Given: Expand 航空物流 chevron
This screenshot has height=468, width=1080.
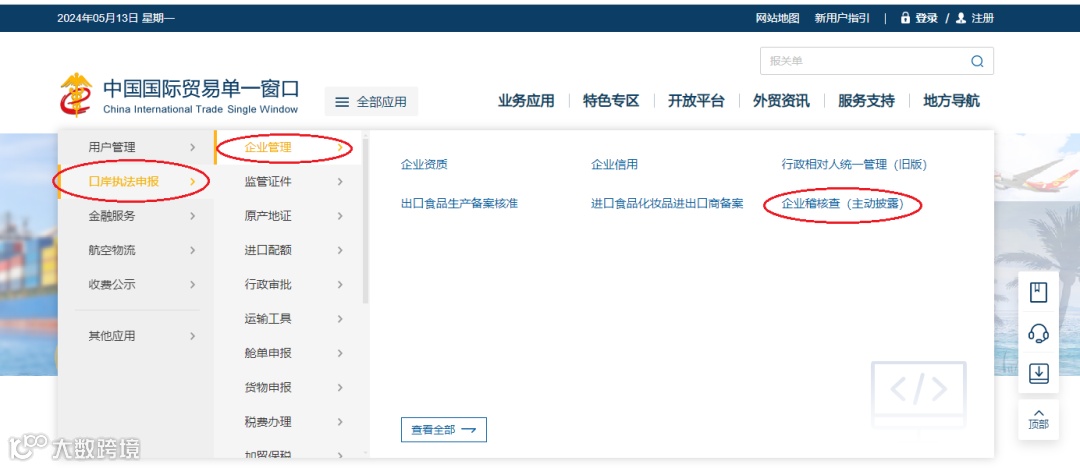Looking at the screenshot, I should point(192,250).
